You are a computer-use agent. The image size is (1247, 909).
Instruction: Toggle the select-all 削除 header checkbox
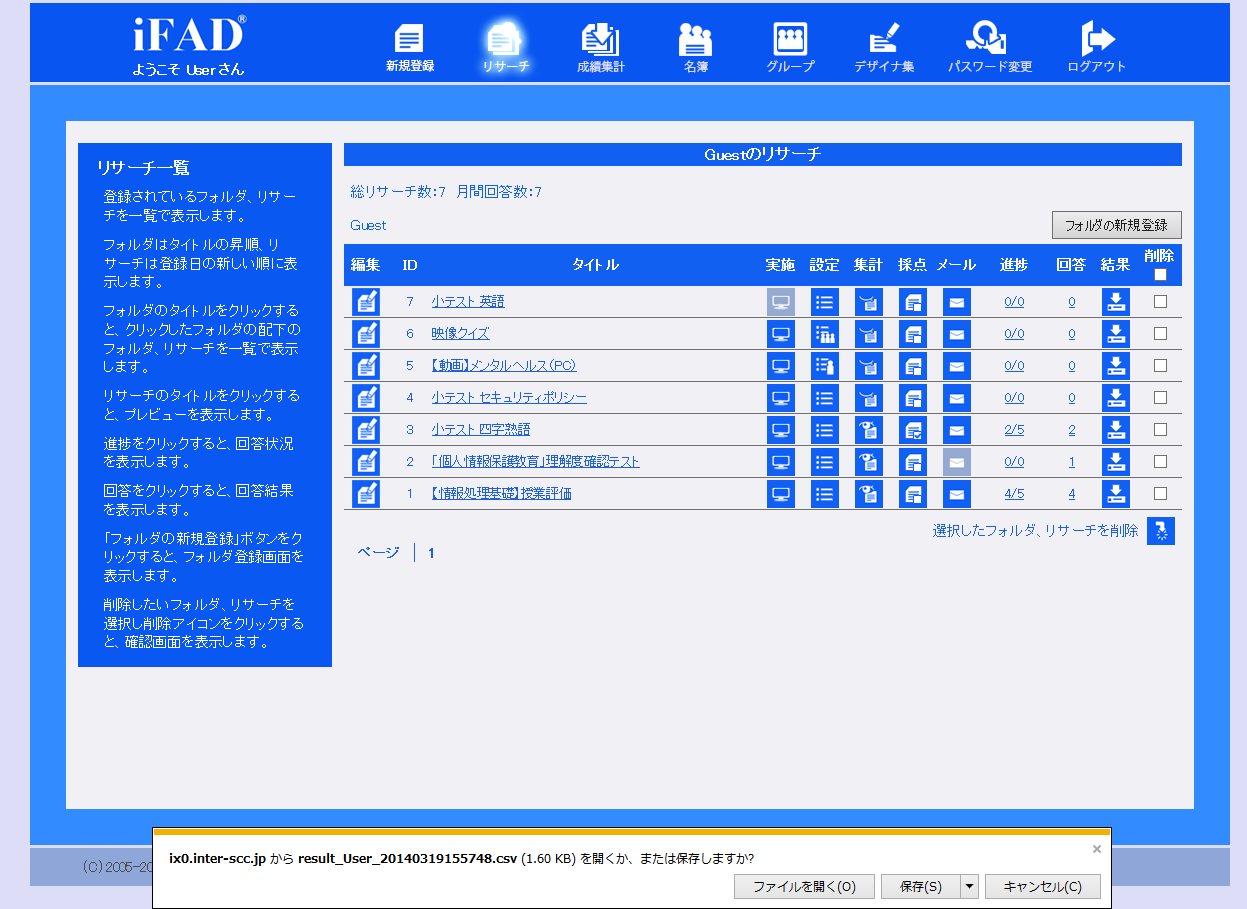coord(1160,275)
